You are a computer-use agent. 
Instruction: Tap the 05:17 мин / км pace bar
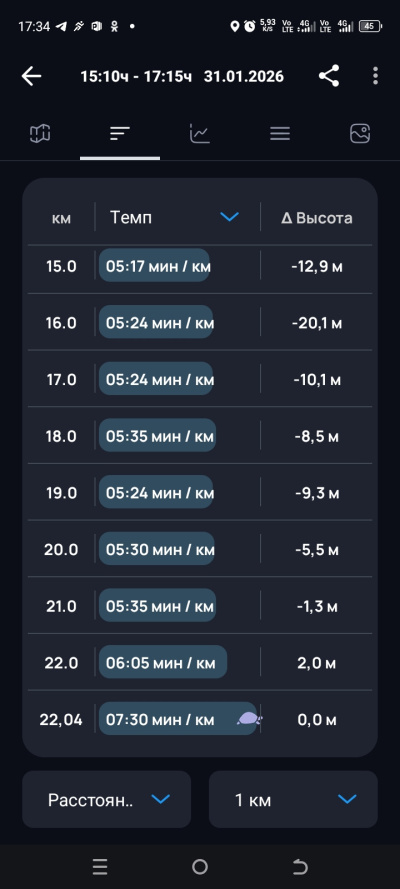coord(154,265)
